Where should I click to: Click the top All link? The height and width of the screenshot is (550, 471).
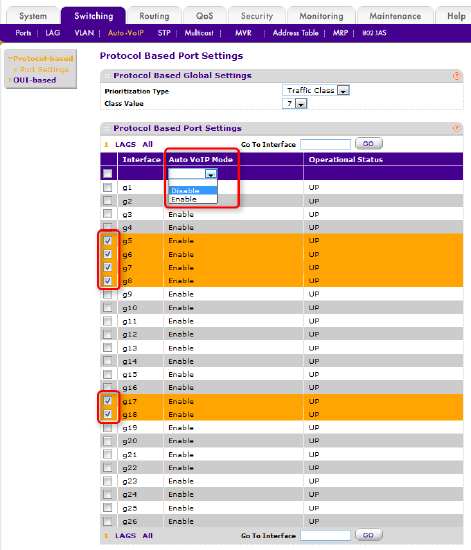pyautogui.click(x=147, y=144)
